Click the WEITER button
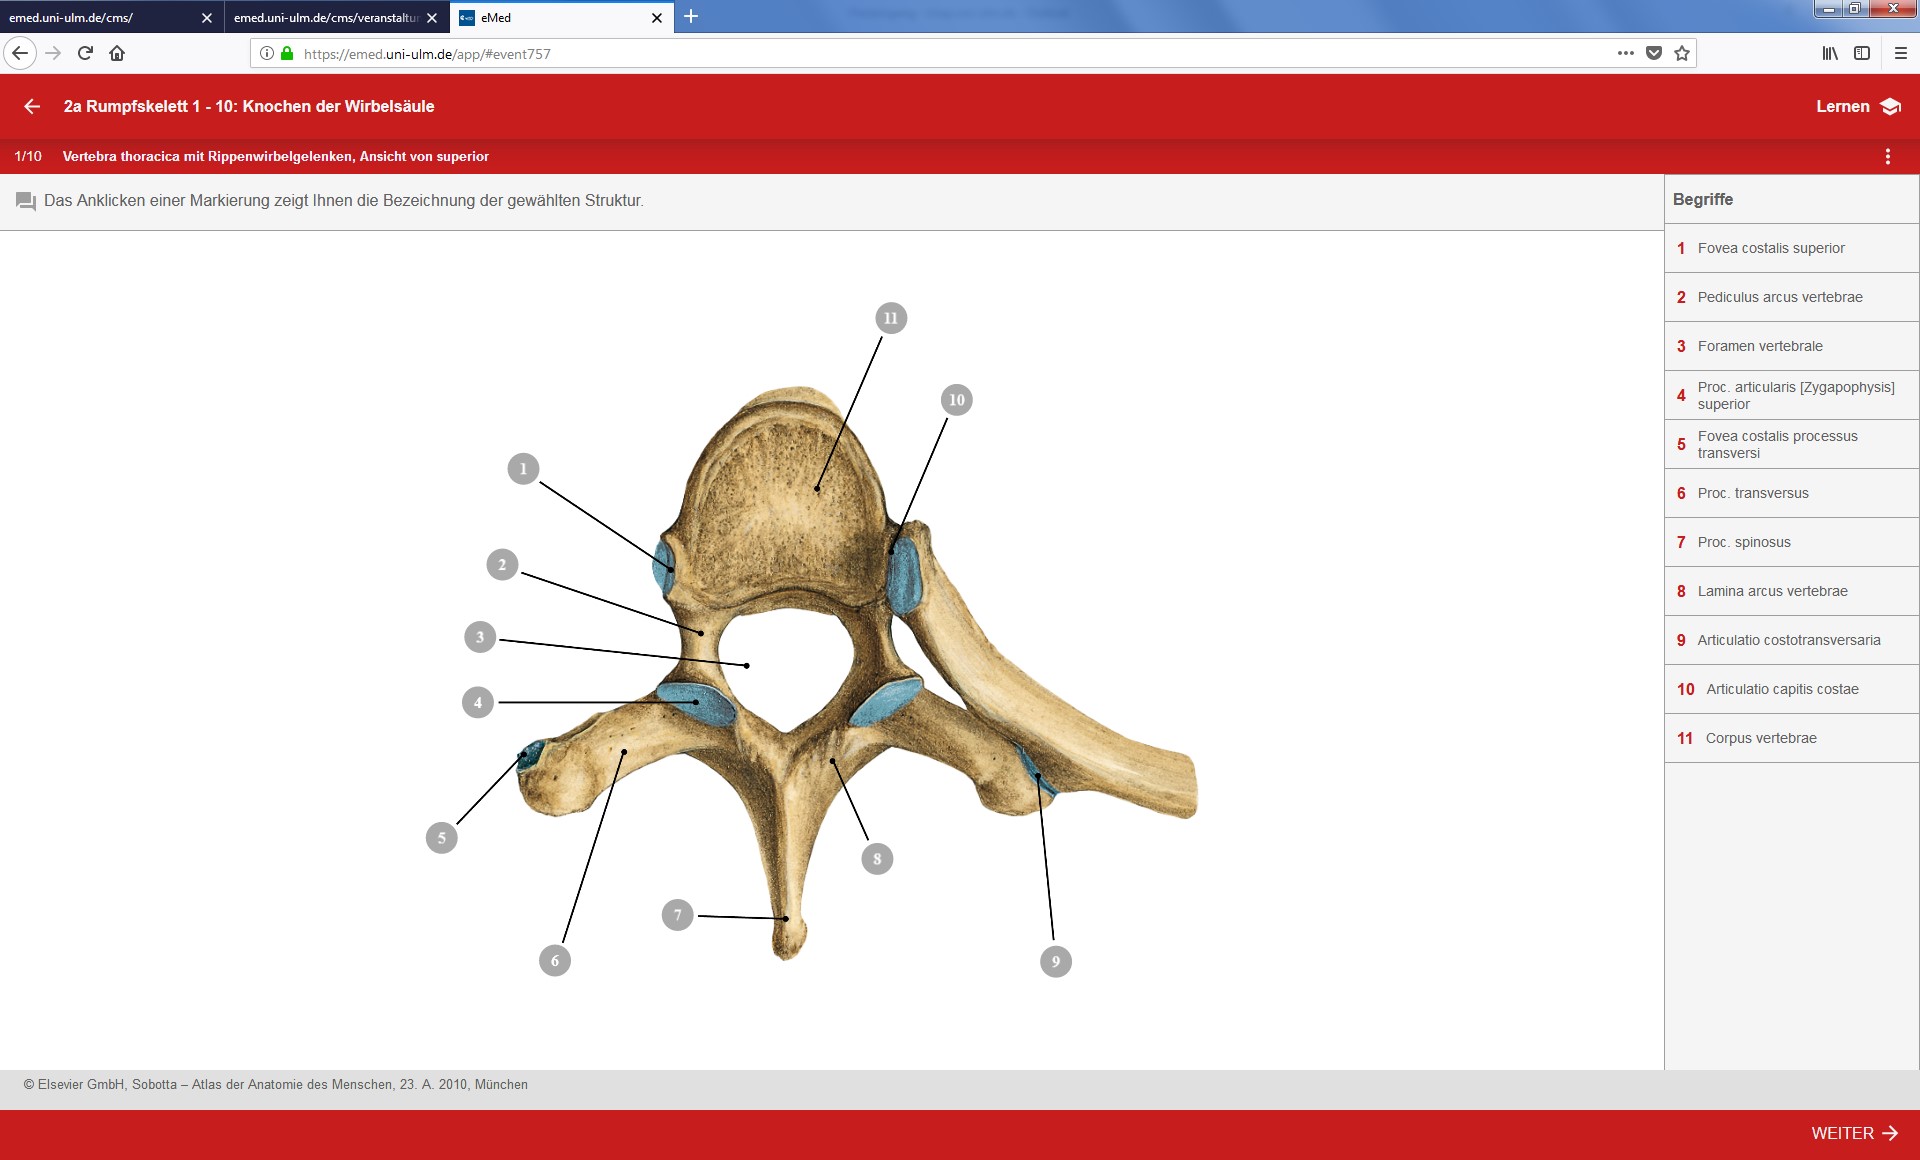Viewport: 1920px width, 1160px height. click(1854, 1133)
